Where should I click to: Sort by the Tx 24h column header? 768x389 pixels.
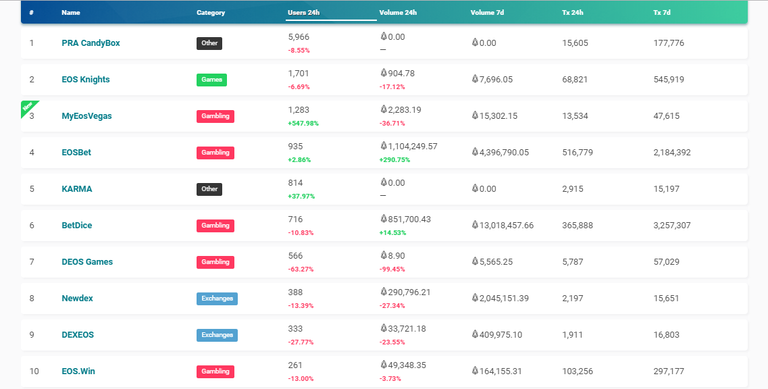573,13
